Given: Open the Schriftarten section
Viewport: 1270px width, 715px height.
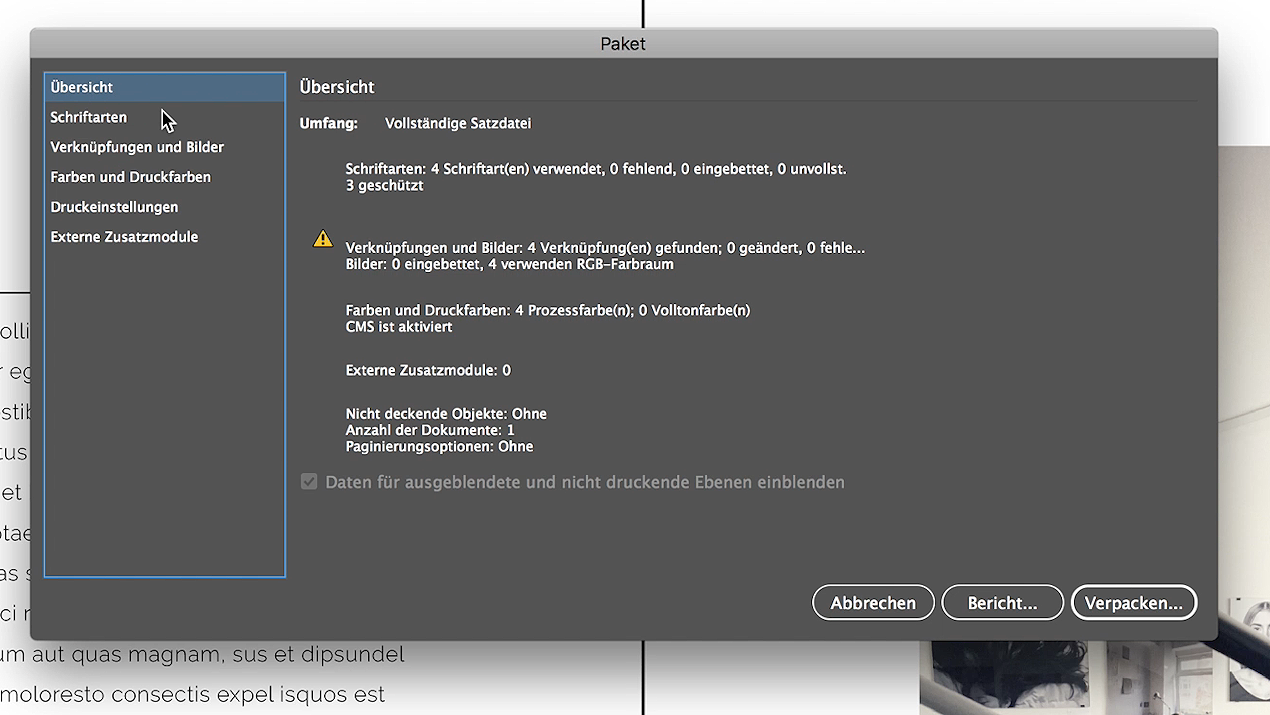Looking at the screenshot, I should click(x=89, y=117).
